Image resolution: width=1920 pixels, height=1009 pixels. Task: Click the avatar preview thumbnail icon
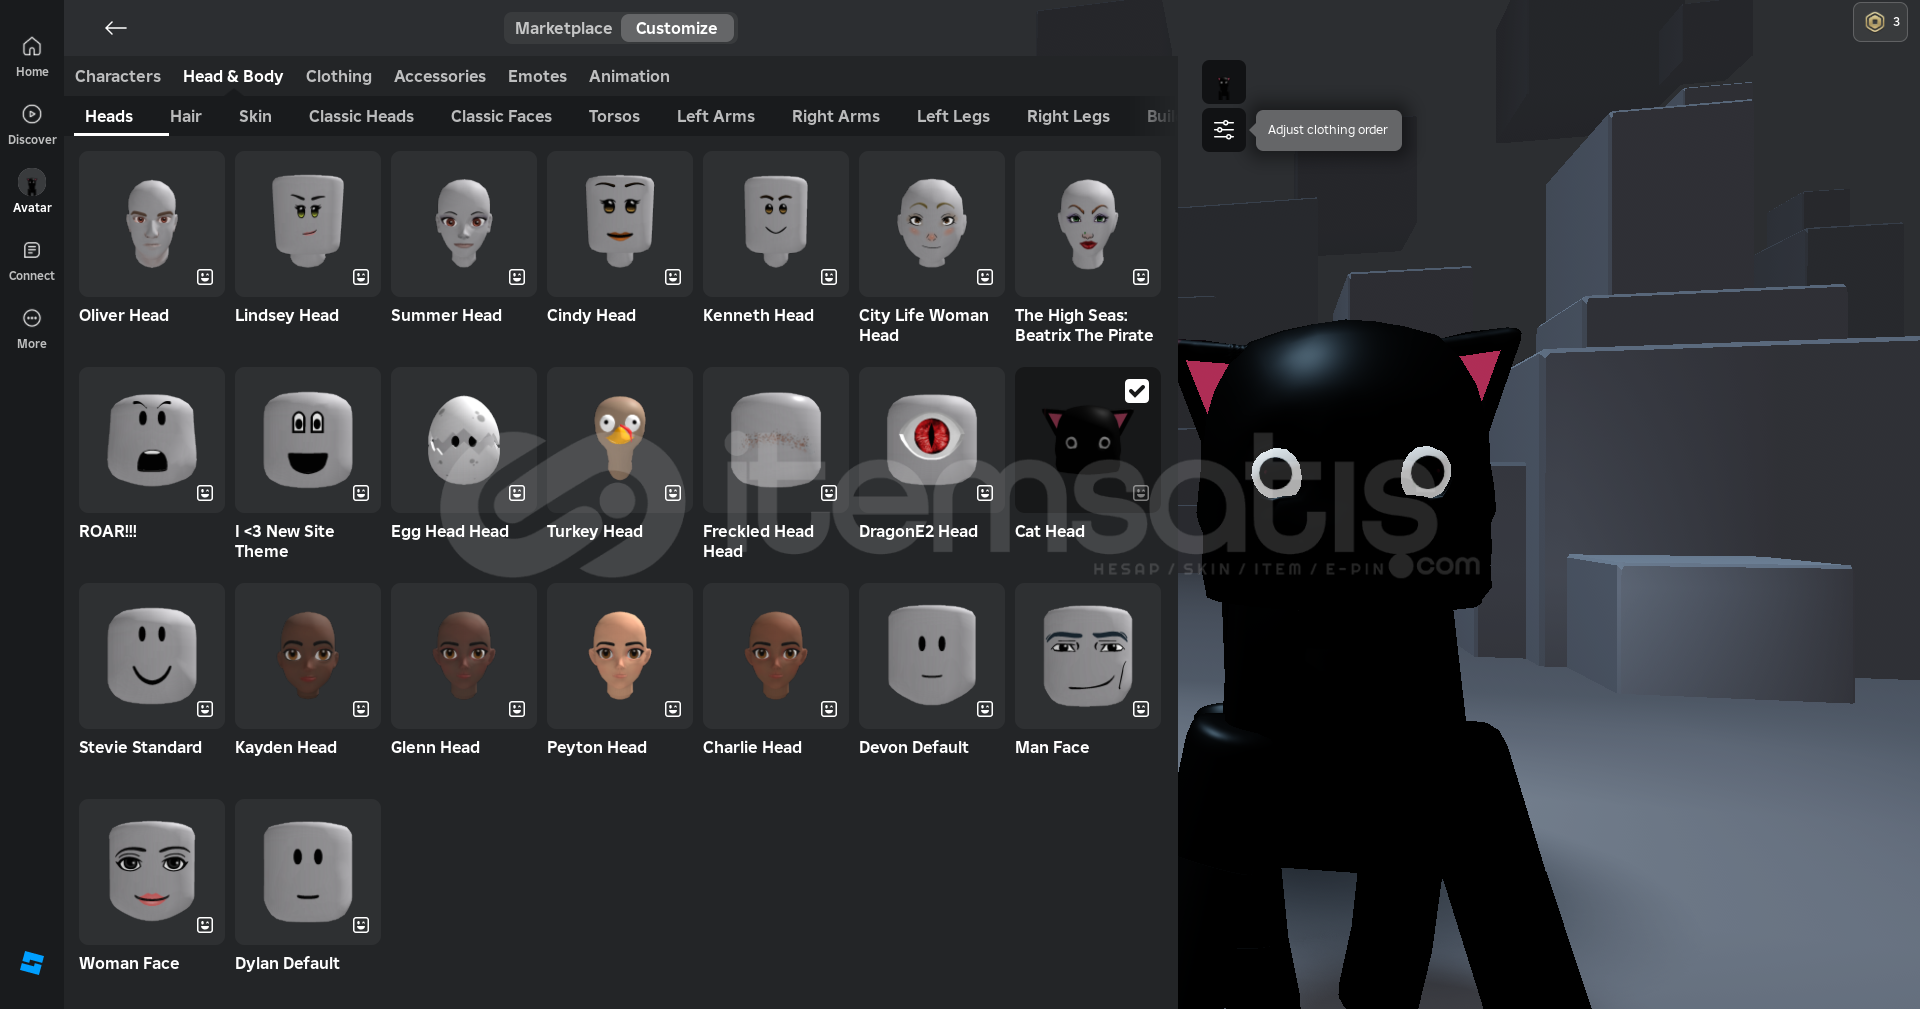pyautogui.click(x=1224, y=82)
